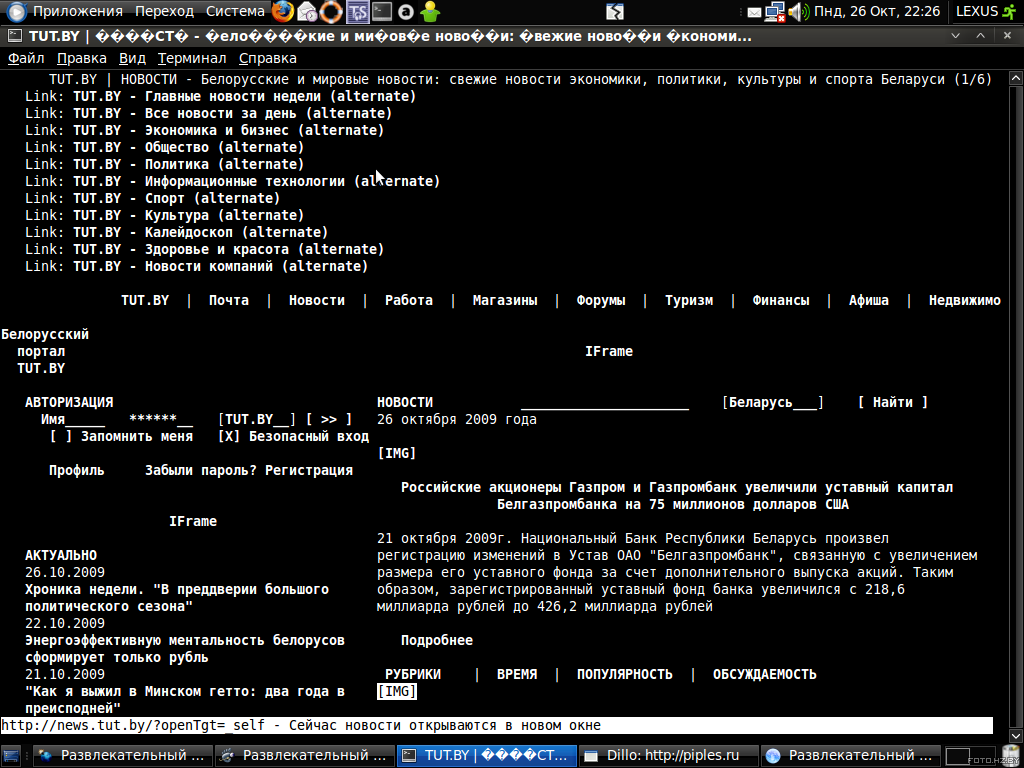Open the Справка menu
Screen dimensions: 1024x768
(x=268, y=58)
